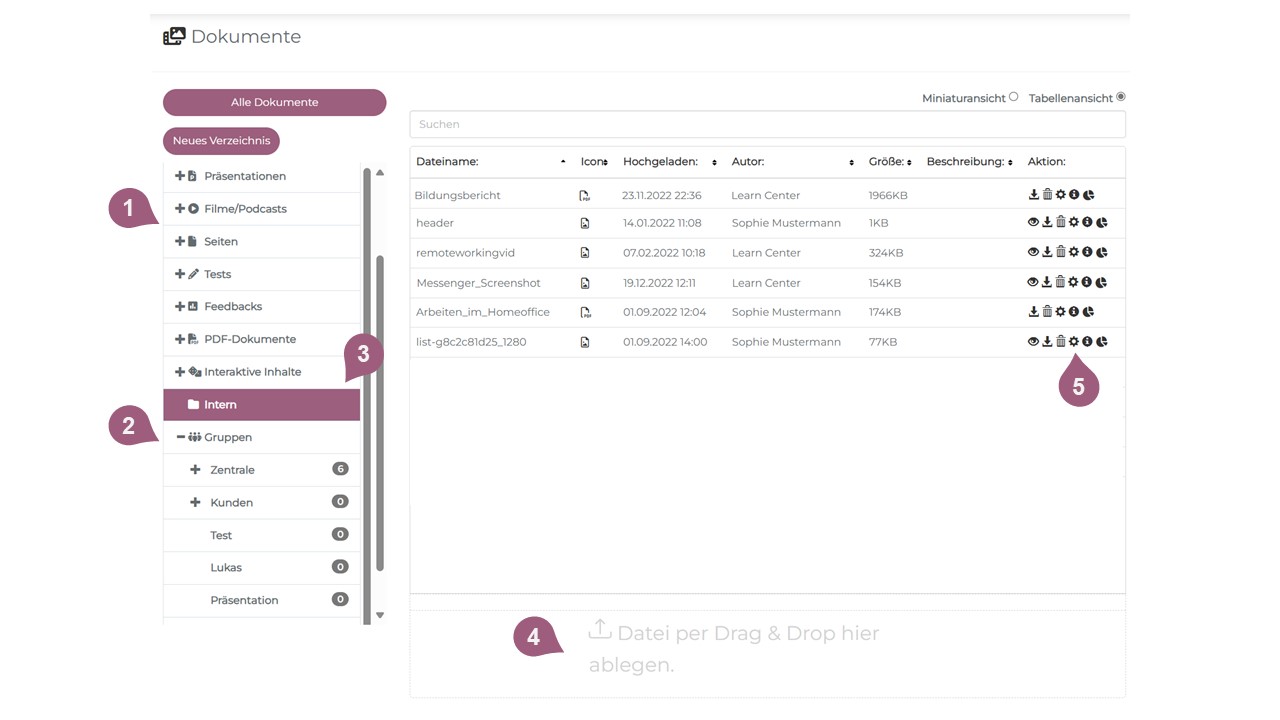Click the folder tree scroll-down arrow
The image size is (1280, 720).
(x=380, y=615)
